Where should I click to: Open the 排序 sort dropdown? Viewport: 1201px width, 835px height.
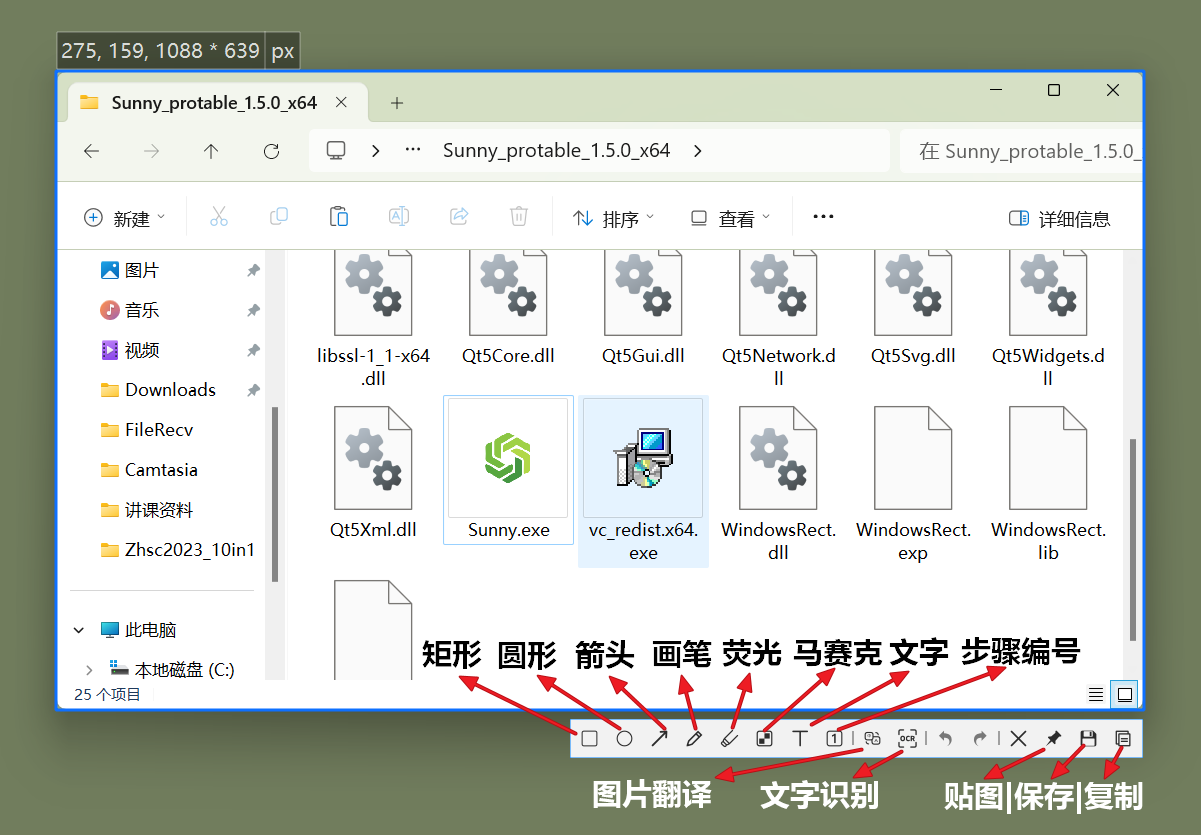click(x=612, y=219)
